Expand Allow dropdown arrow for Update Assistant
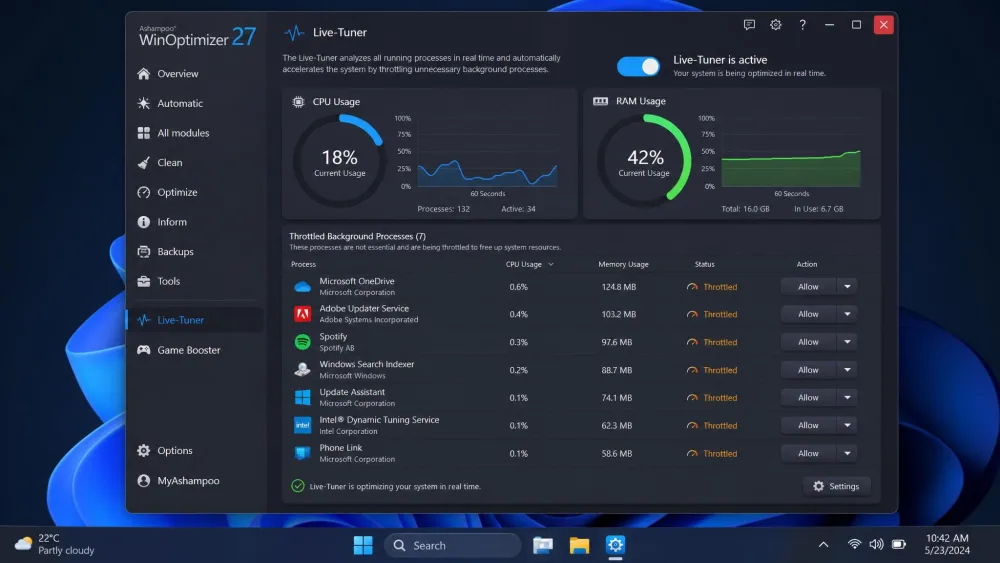Image resolution: width=1000 pixels, height=563 pixels. 847,398
